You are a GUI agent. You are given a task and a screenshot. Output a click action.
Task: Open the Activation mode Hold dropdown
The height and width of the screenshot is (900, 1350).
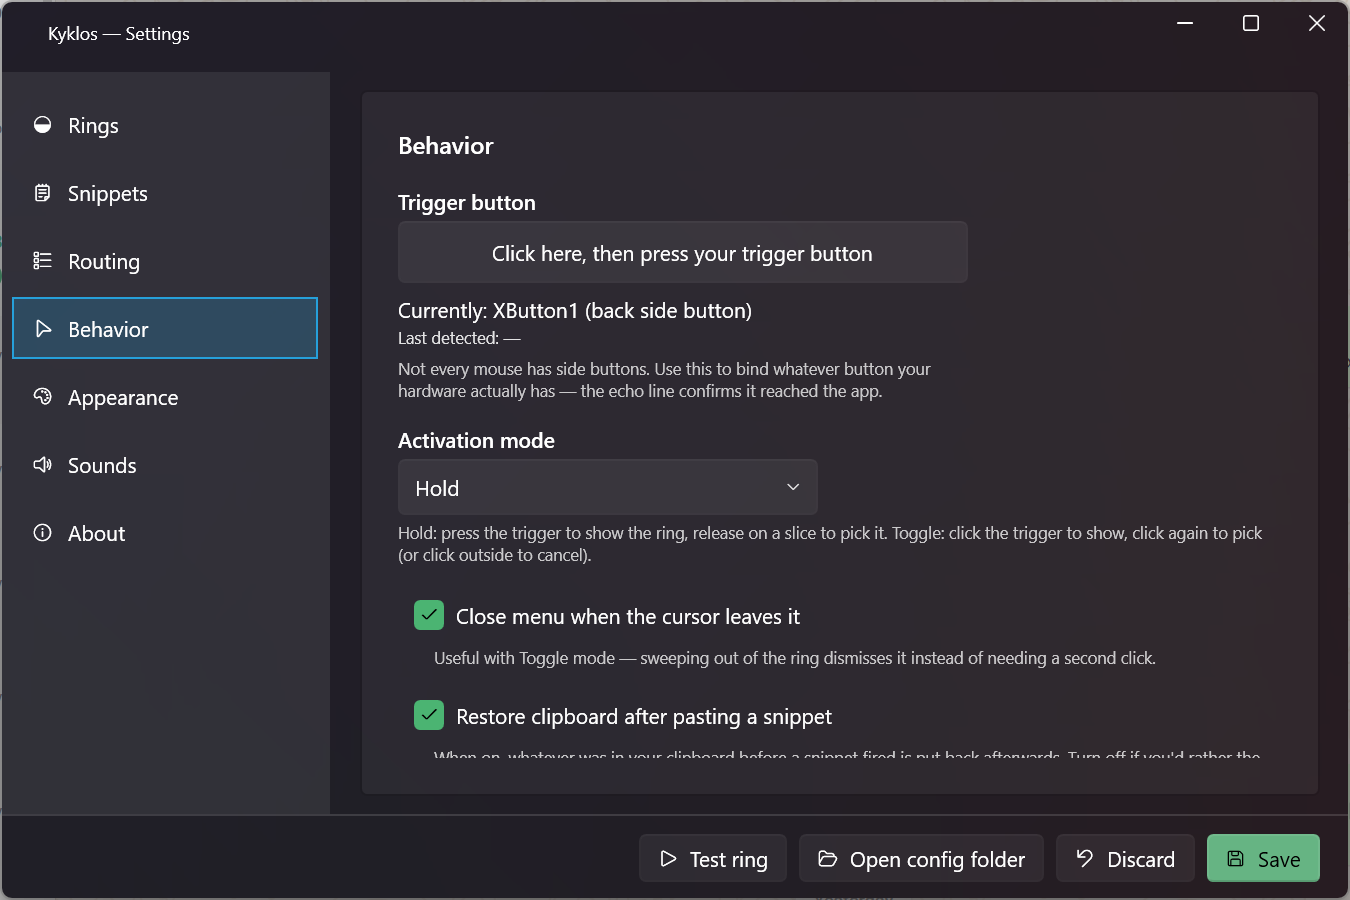pos(608,488)
